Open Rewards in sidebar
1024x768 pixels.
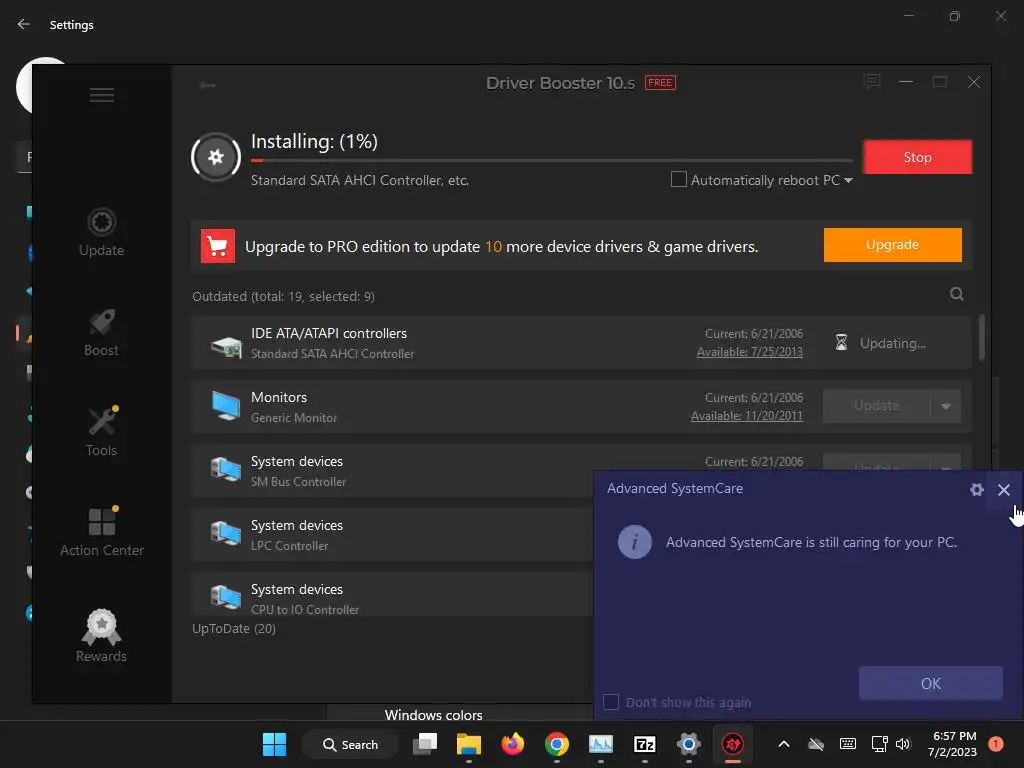coord(101,636)
